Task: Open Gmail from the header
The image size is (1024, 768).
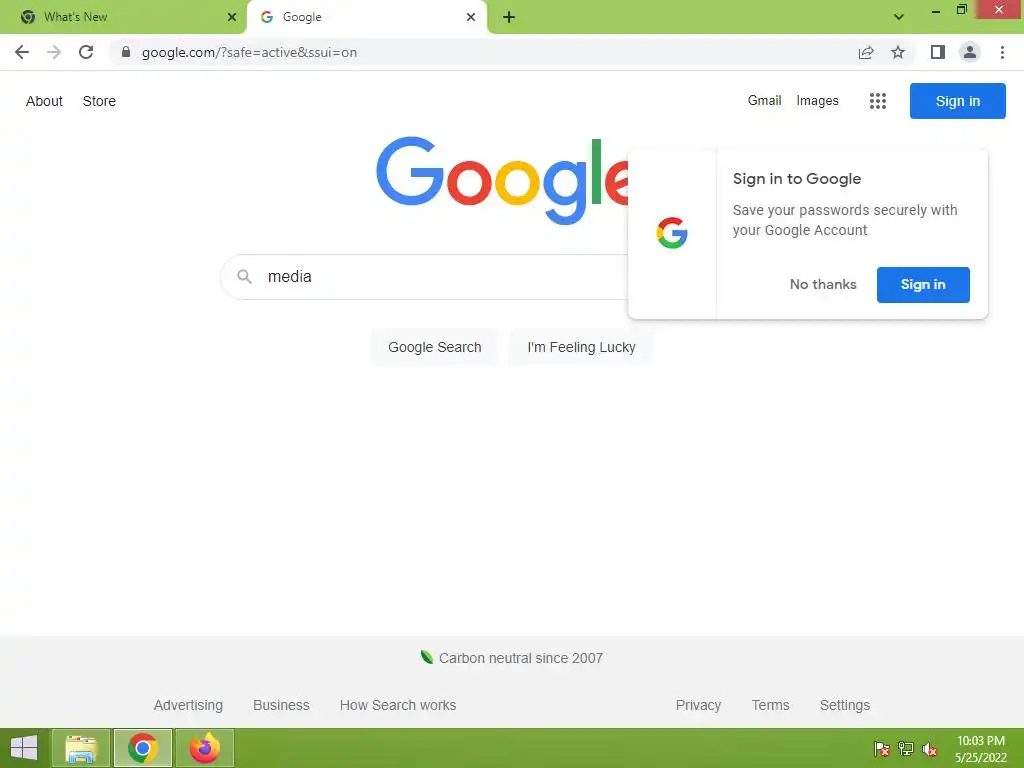Action: tap(764, 101)
